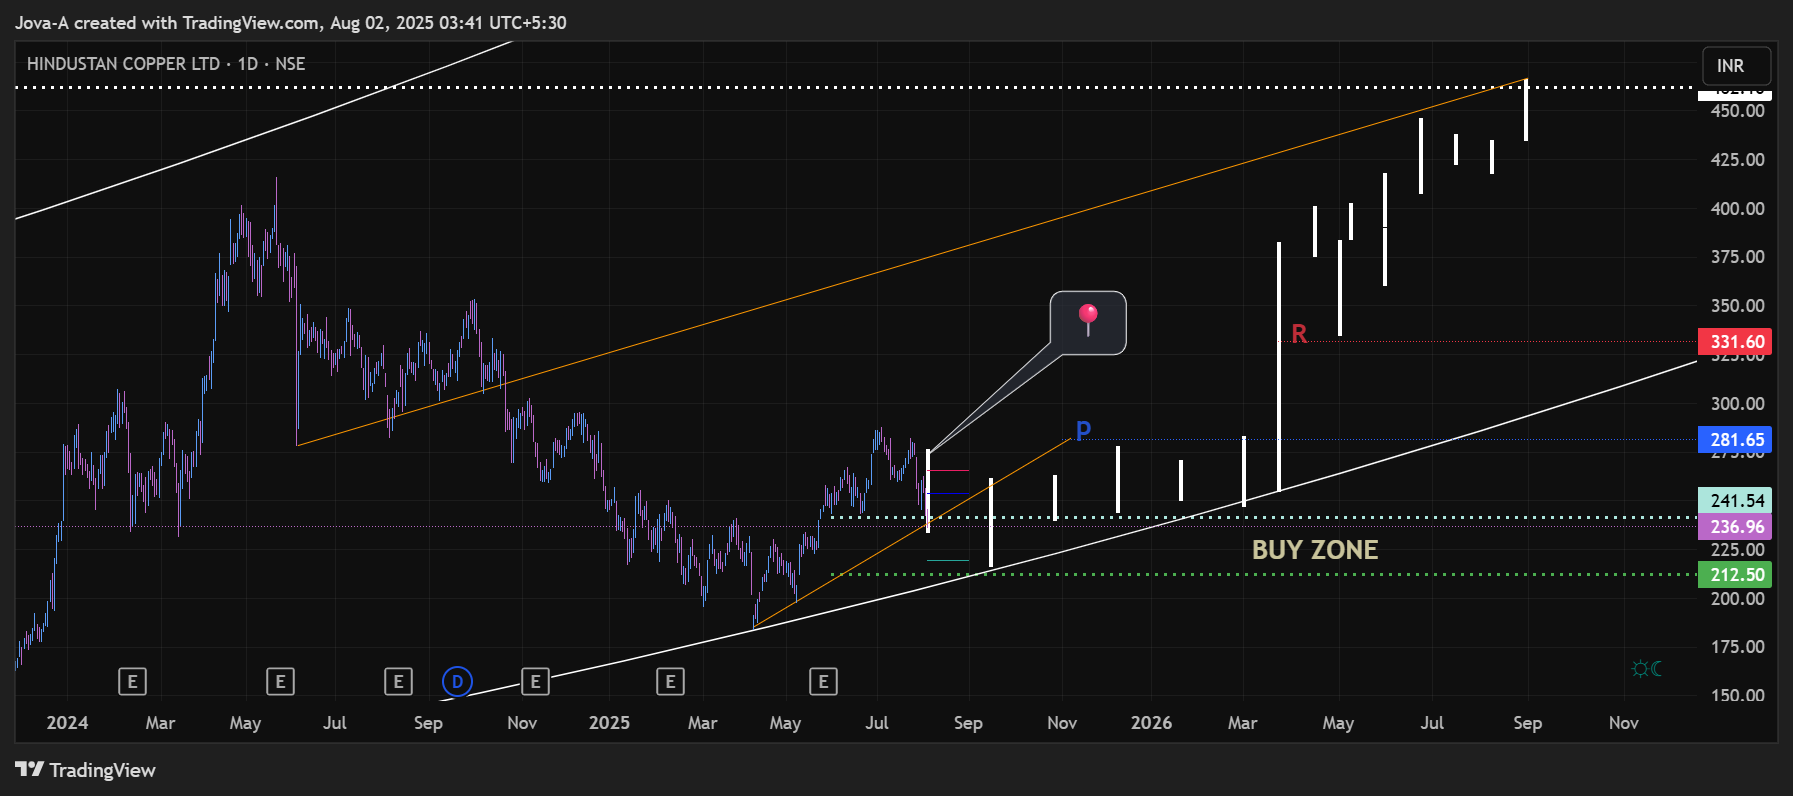Click the HINDUSTAN COPPER LTD symbol title
Image resolution: width=1793 pixels, height=796 pixels.
pyautogui.click(x=123, y=64)
